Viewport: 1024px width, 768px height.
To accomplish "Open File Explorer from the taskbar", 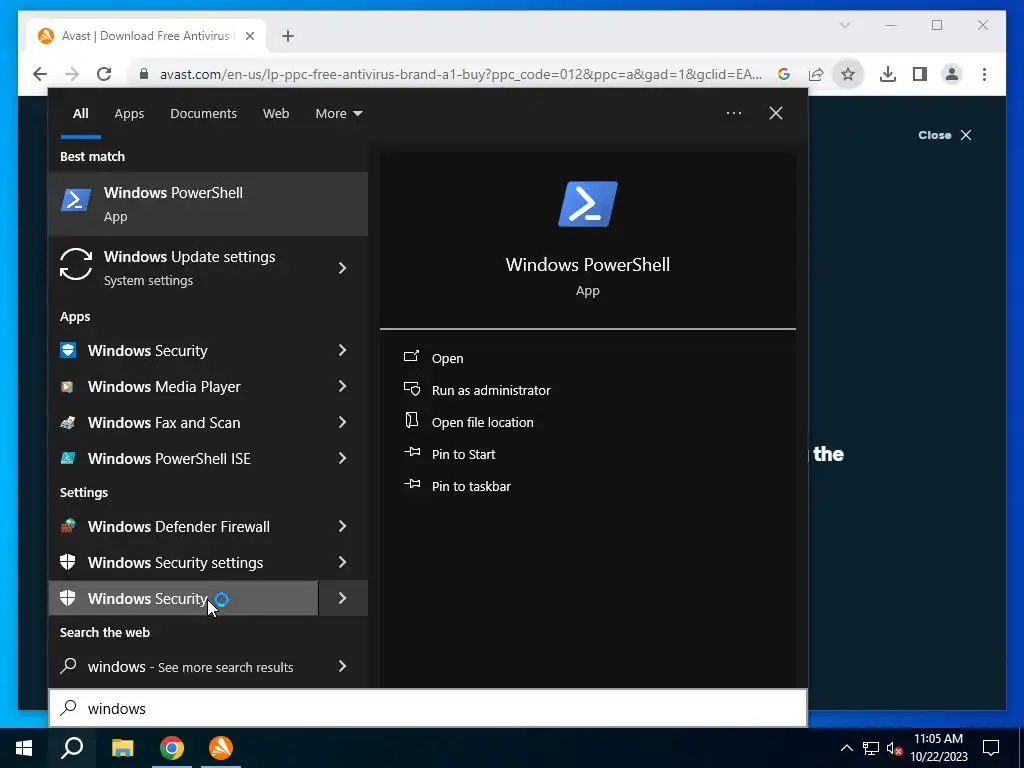I will pos(122,748).
